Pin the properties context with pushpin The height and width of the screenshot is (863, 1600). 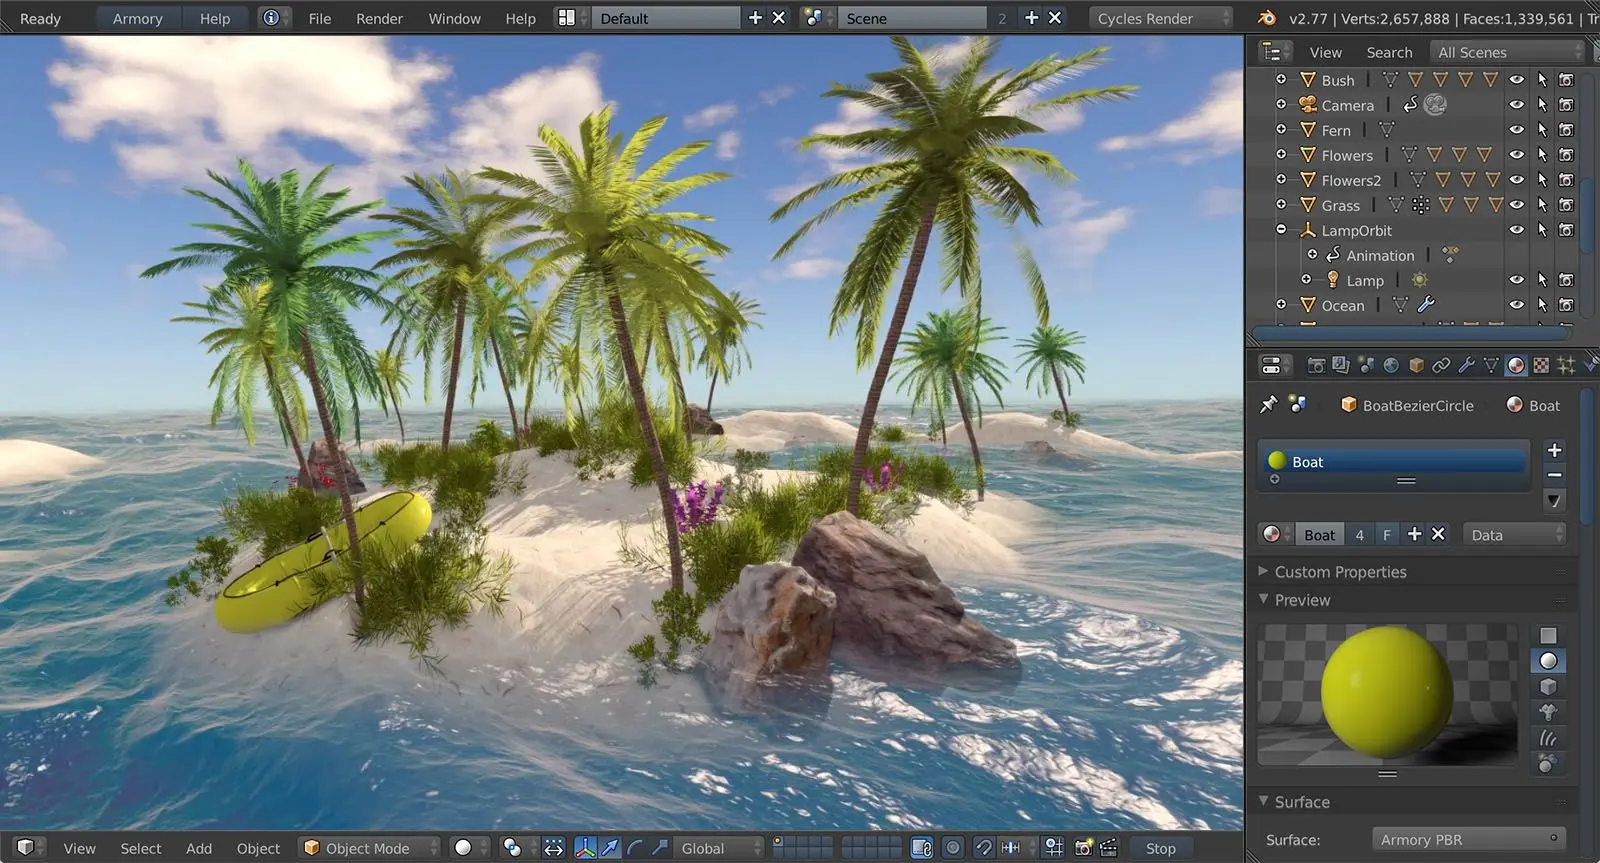pyautogui.click(x=1269, y=405)
